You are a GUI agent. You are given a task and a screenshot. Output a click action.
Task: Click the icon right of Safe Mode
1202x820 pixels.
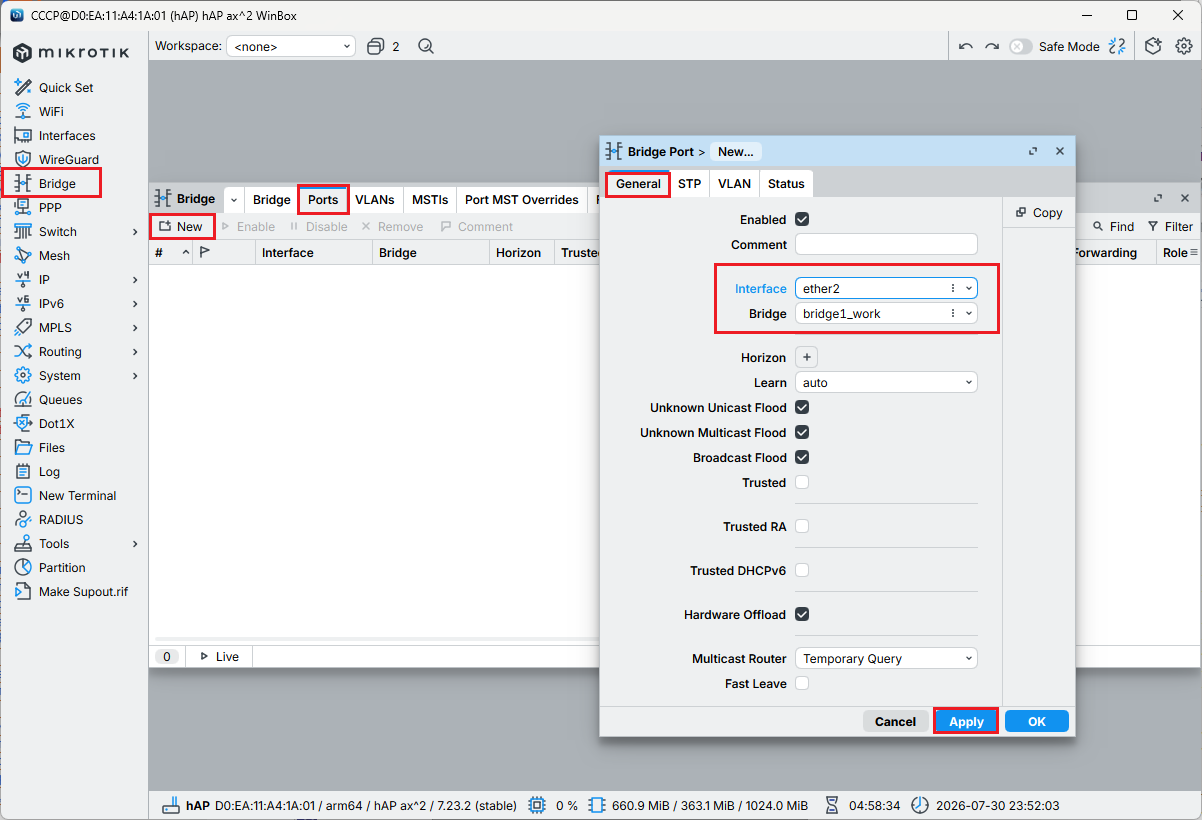click(1117, 46)
